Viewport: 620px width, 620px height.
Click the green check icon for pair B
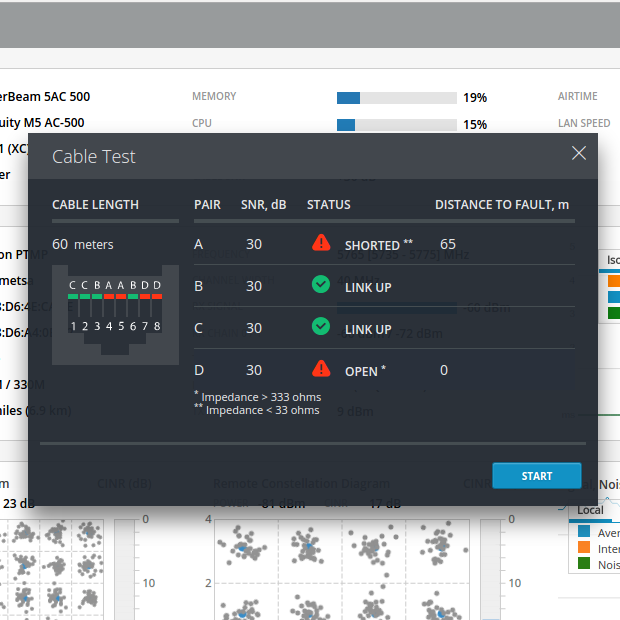(320, 285)
